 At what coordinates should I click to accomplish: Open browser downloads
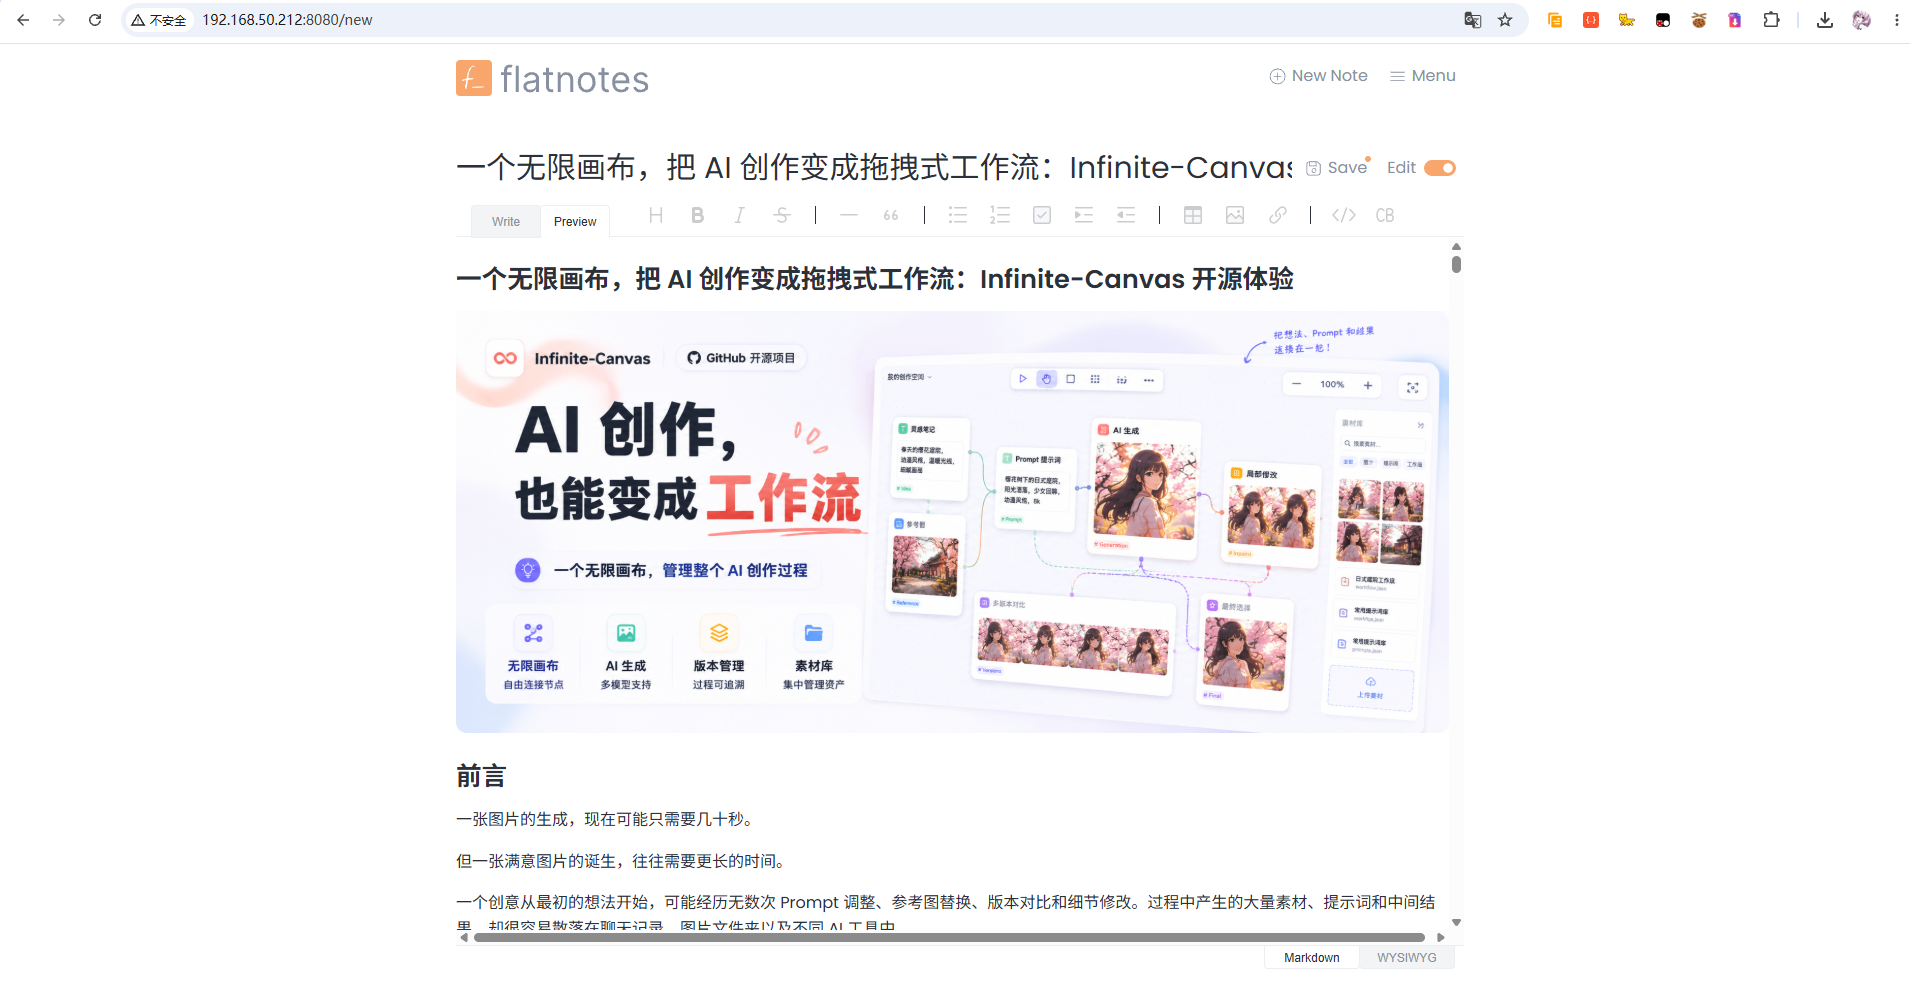1825,20
